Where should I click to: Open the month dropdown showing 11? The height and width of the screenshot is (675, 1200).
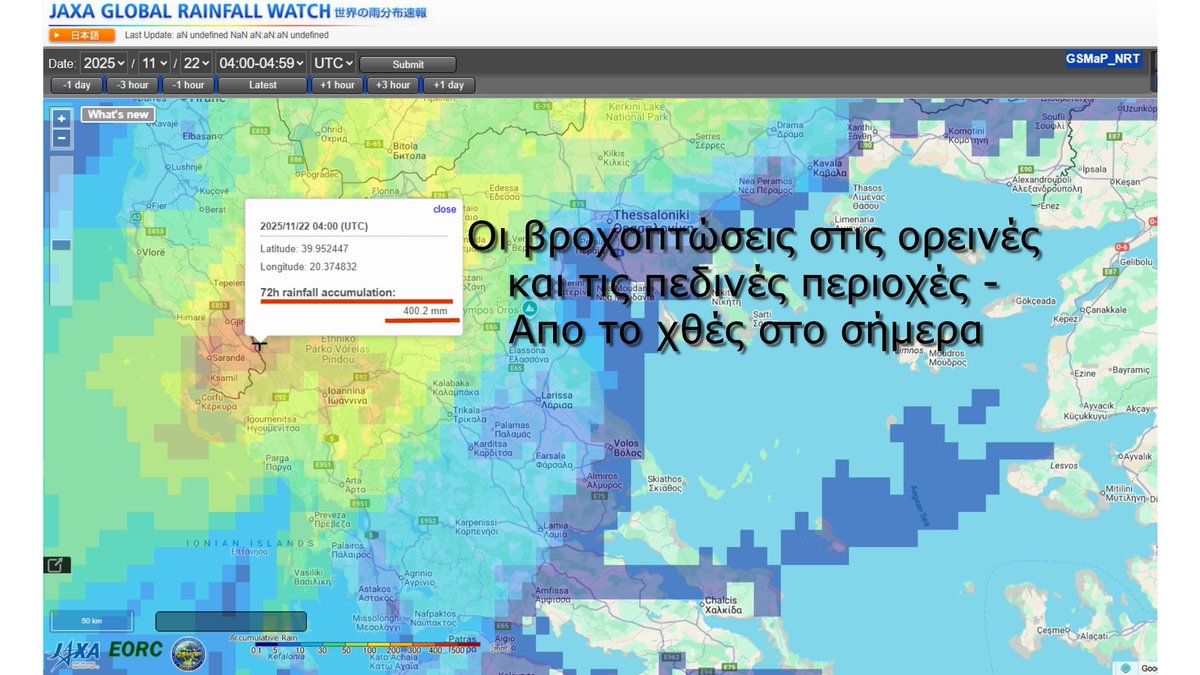click(153, 62)
